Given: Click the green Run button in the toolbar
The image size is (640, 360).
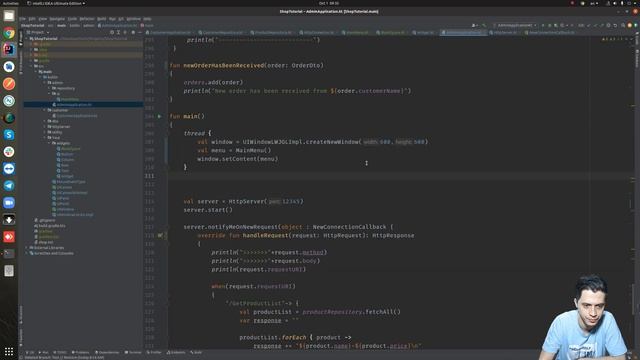Looking at the screenshot, I should pos(543,25).
